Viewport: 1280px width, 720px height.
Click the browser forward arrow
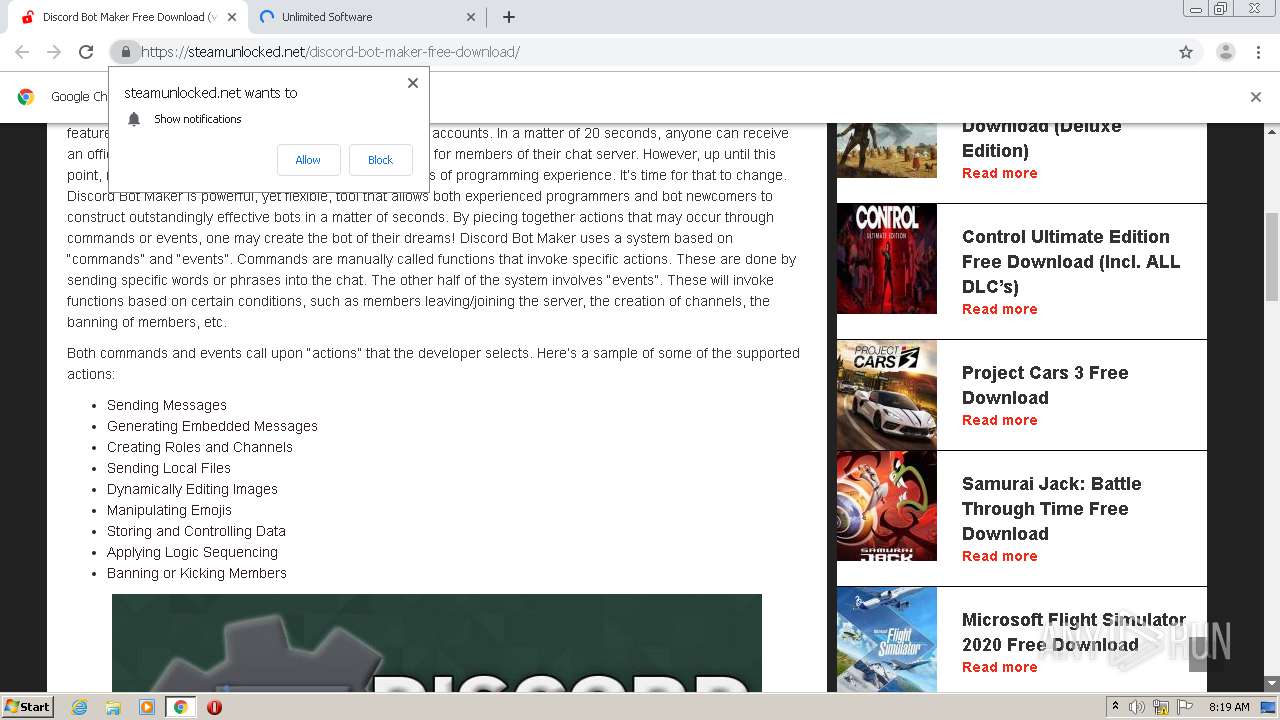(x=54, y=52)
